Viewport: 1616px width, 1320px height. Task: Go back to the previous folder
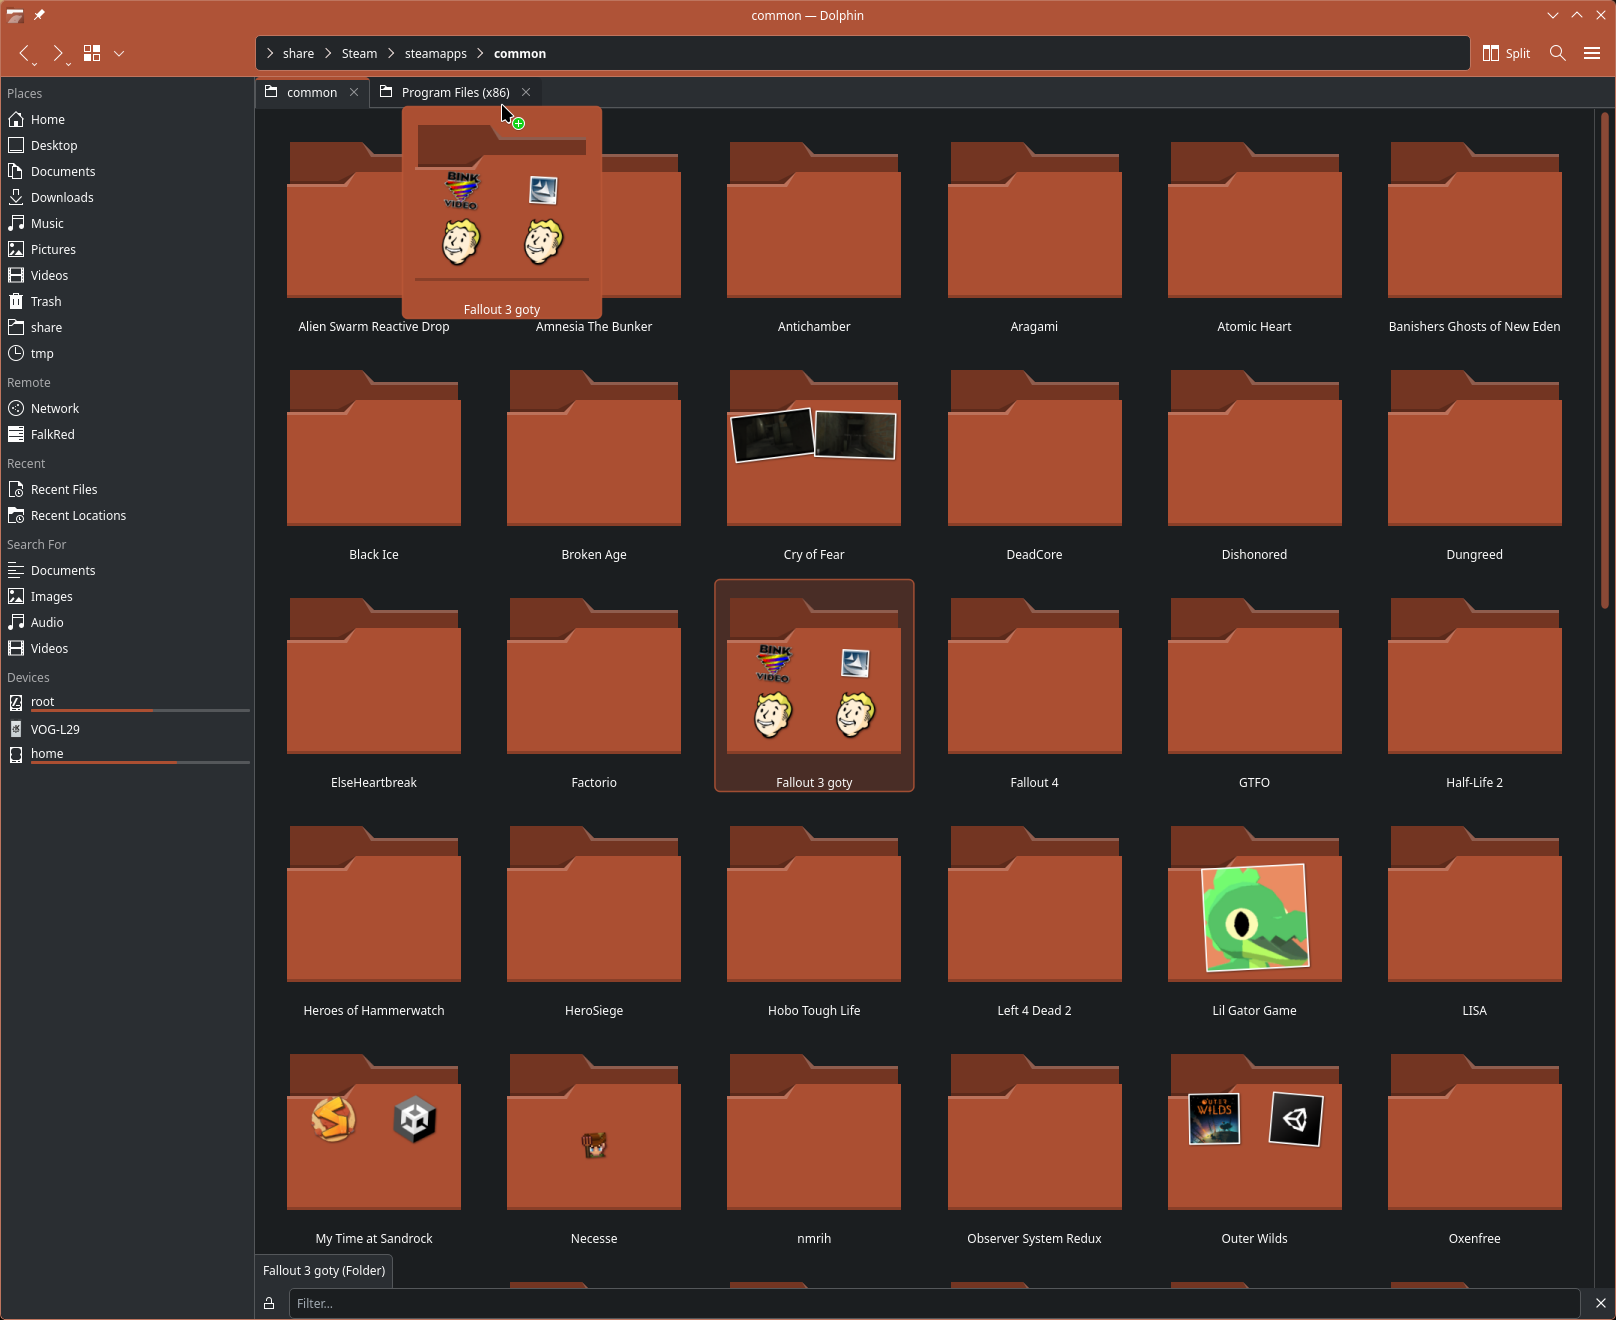pos(25,53)
